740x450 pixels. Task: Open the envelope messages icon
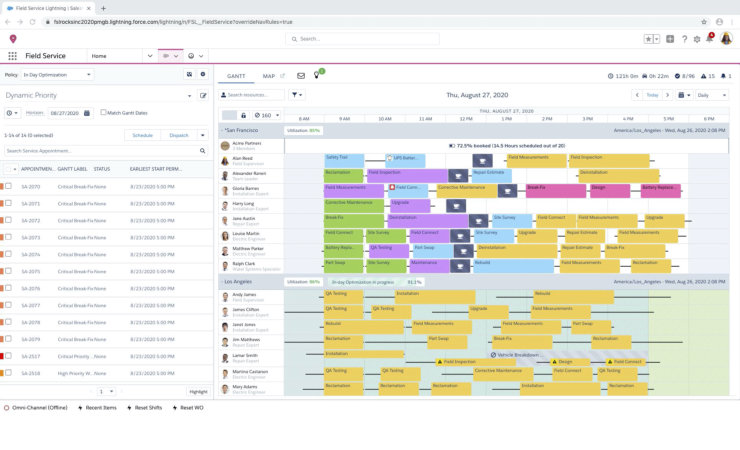pyautogui.click(x=301, y=76)
